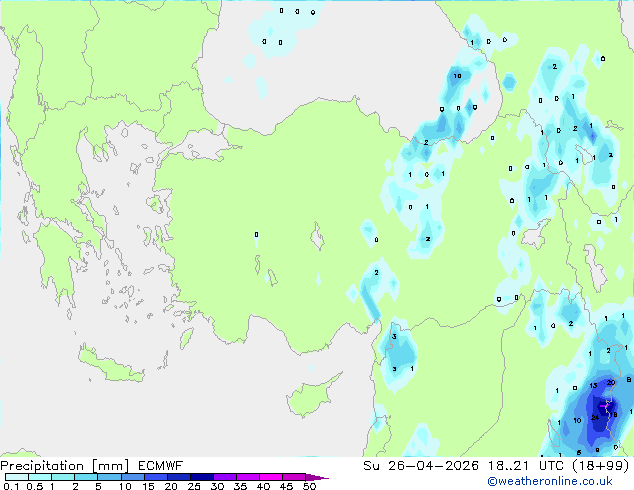Viewport: 634px width, 490px height.
Task: Click the '24' precipitation value on map
Action: click(595, 418)
